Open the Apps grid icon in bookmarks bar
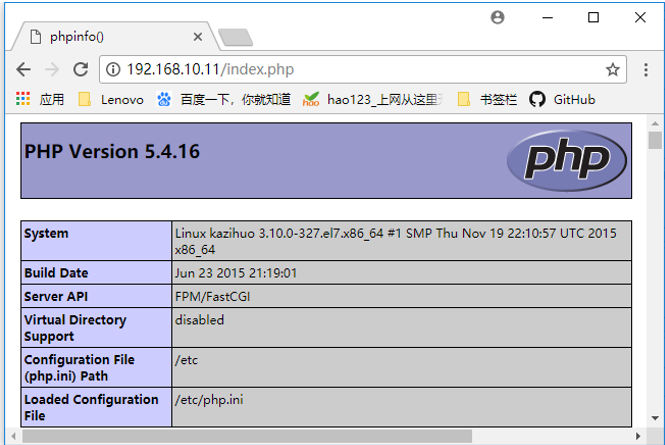Screen dimensions: 665x445 [23, 99]
